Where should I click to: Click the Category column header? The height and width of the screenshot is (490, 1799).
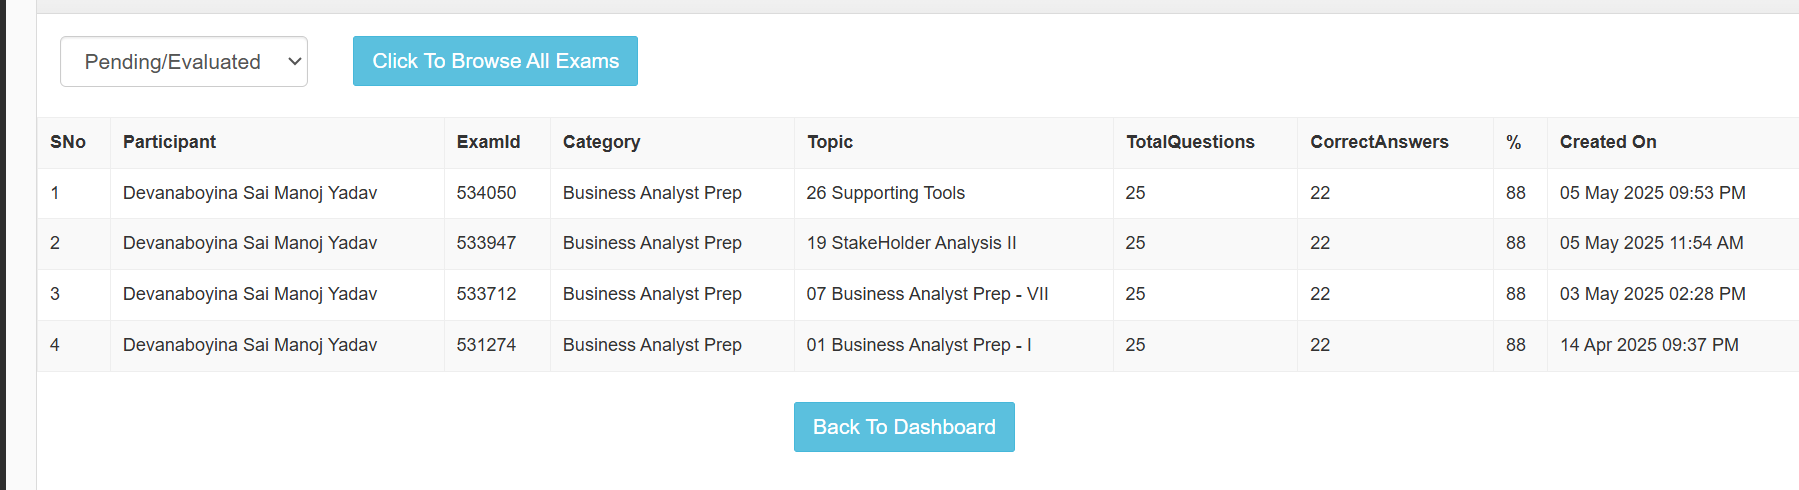coord(601,142)
